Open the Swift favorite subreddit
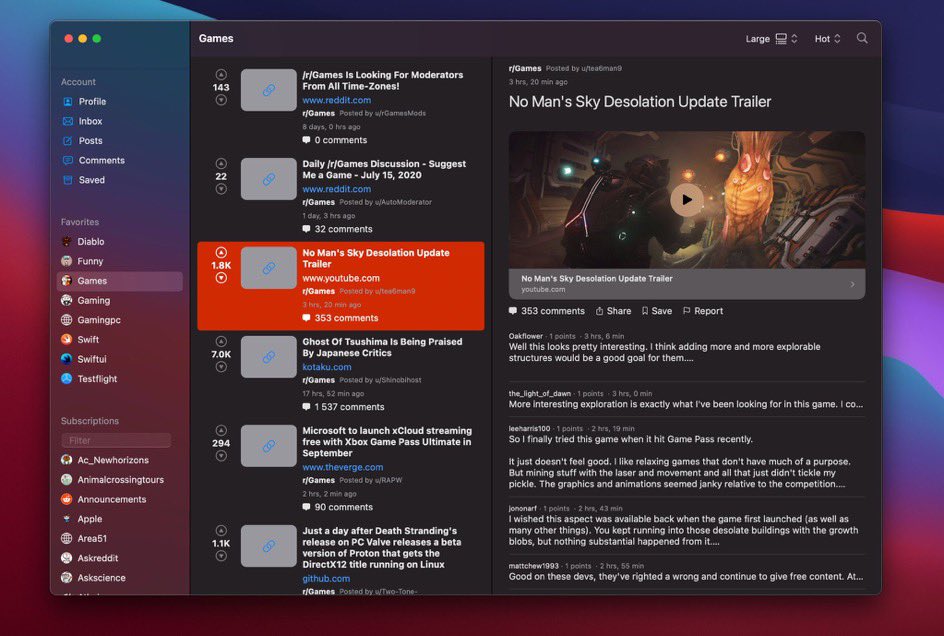944x636 pixels. [120, 340]
